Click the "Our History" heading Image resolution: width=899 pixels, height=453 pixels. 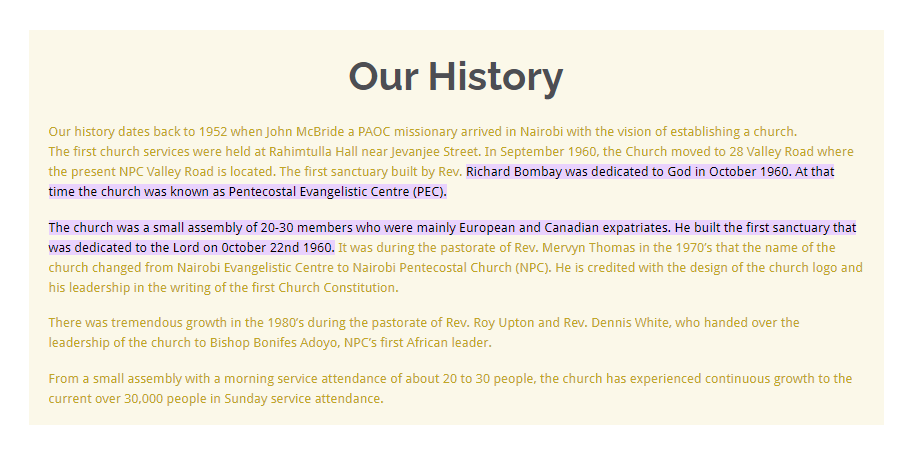(x=455, y=77)
